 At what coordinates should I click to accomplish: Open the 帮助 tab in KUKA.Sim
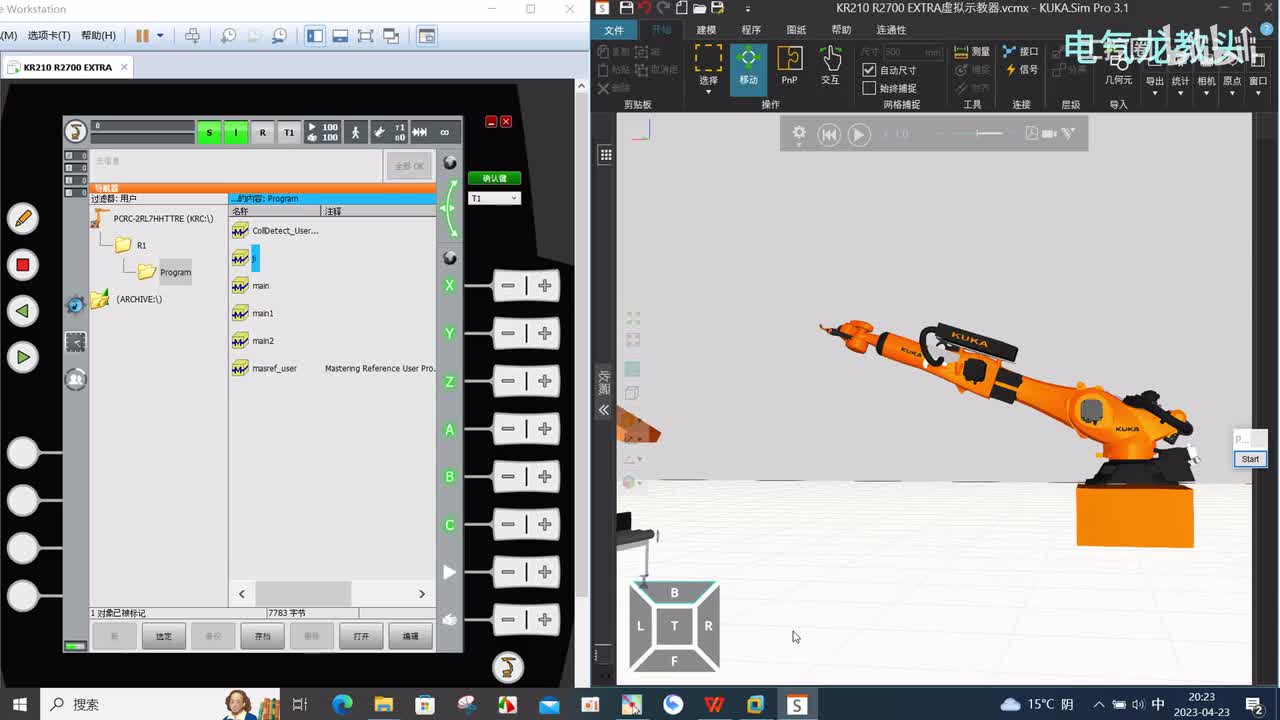tap(841, 30)
